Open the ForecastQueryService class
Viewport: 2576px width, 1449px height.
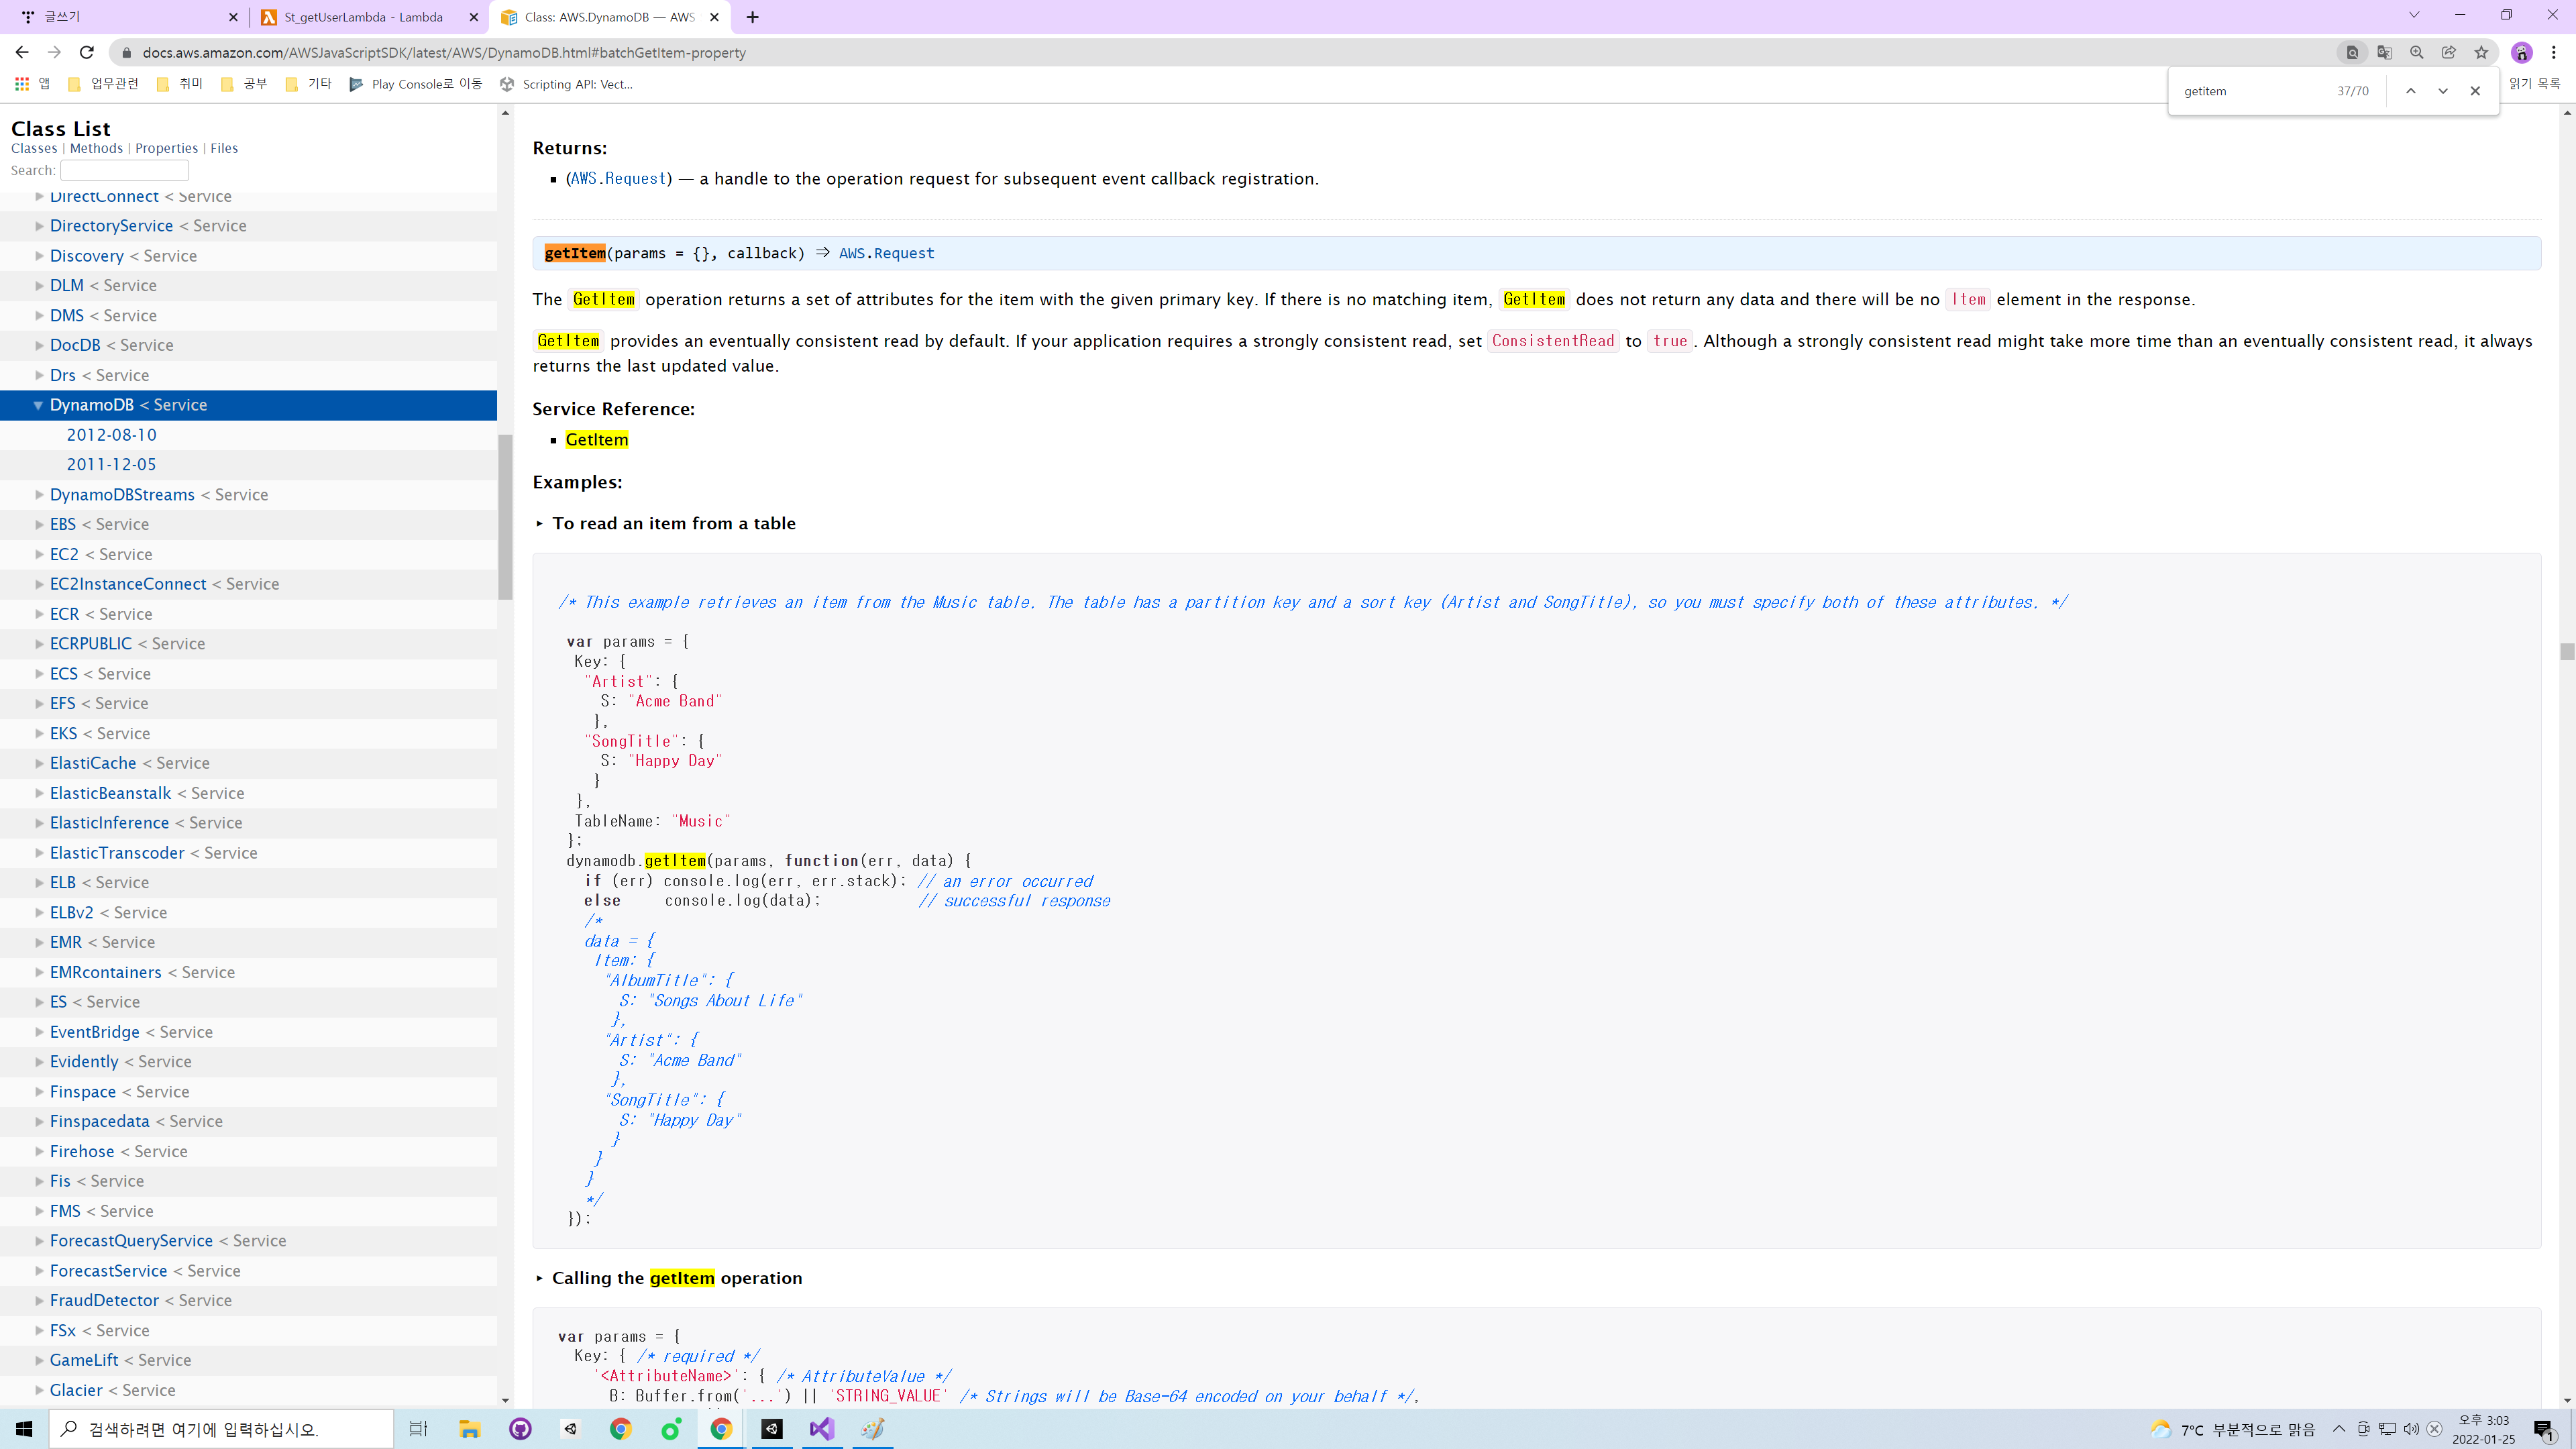[131, 1240]
